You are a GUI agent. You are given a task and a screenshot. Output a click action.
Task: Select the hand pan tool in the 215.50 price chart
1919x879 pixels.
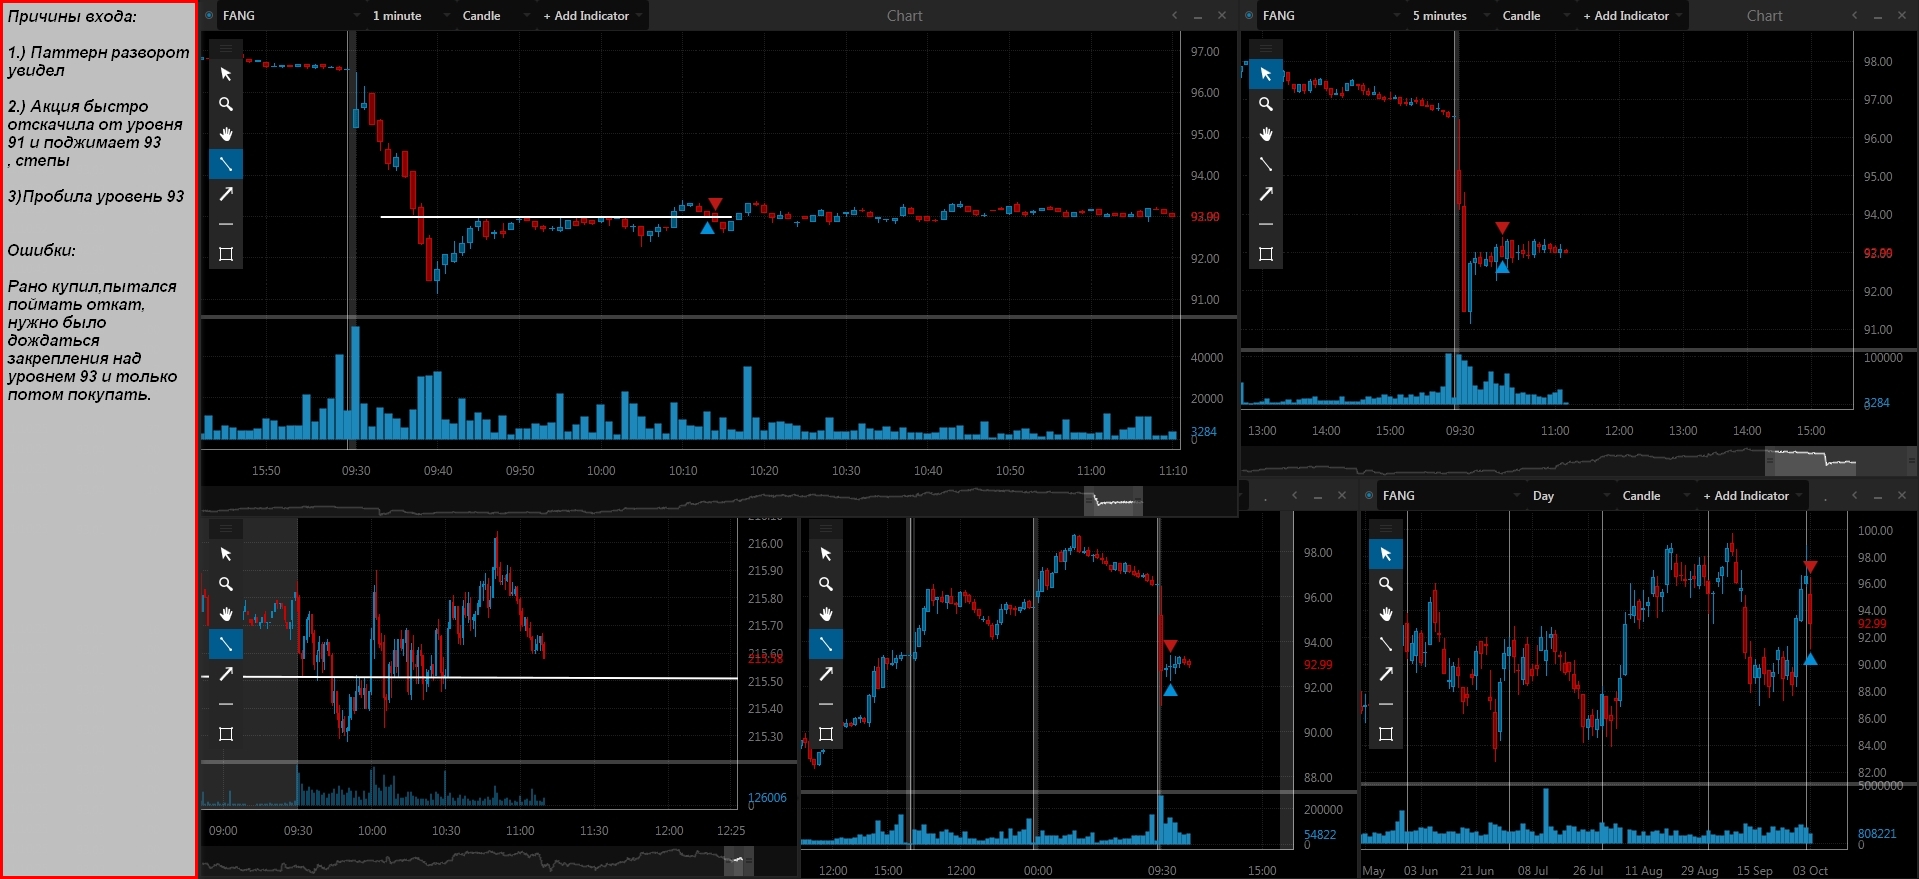coord(226,614)
